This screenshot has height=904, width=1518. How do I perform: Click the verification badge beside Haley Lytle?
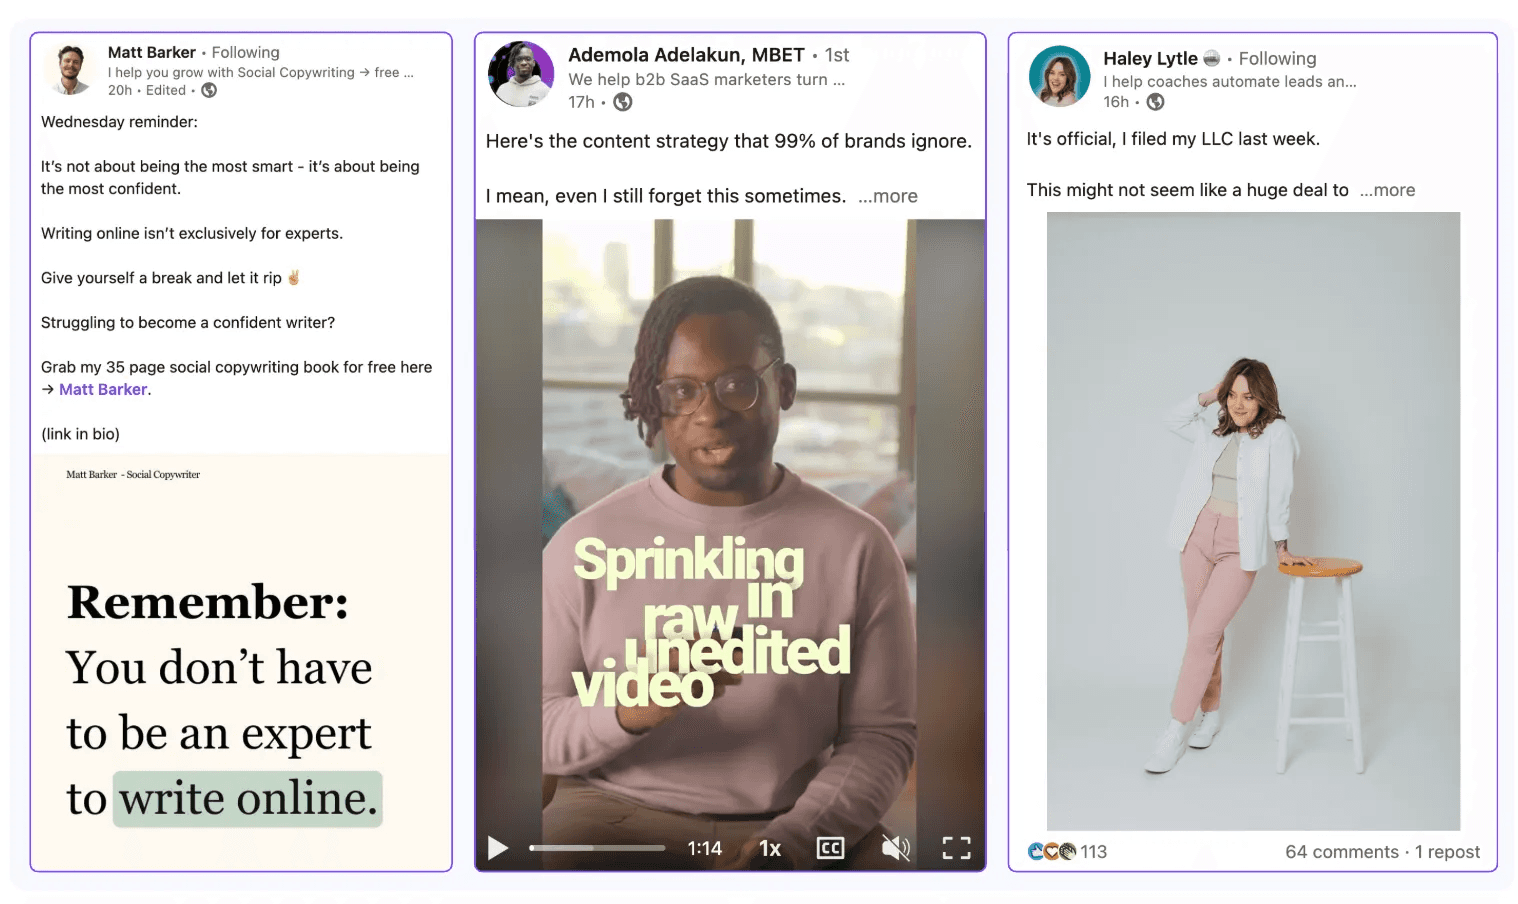click(x=1211, y=58)
